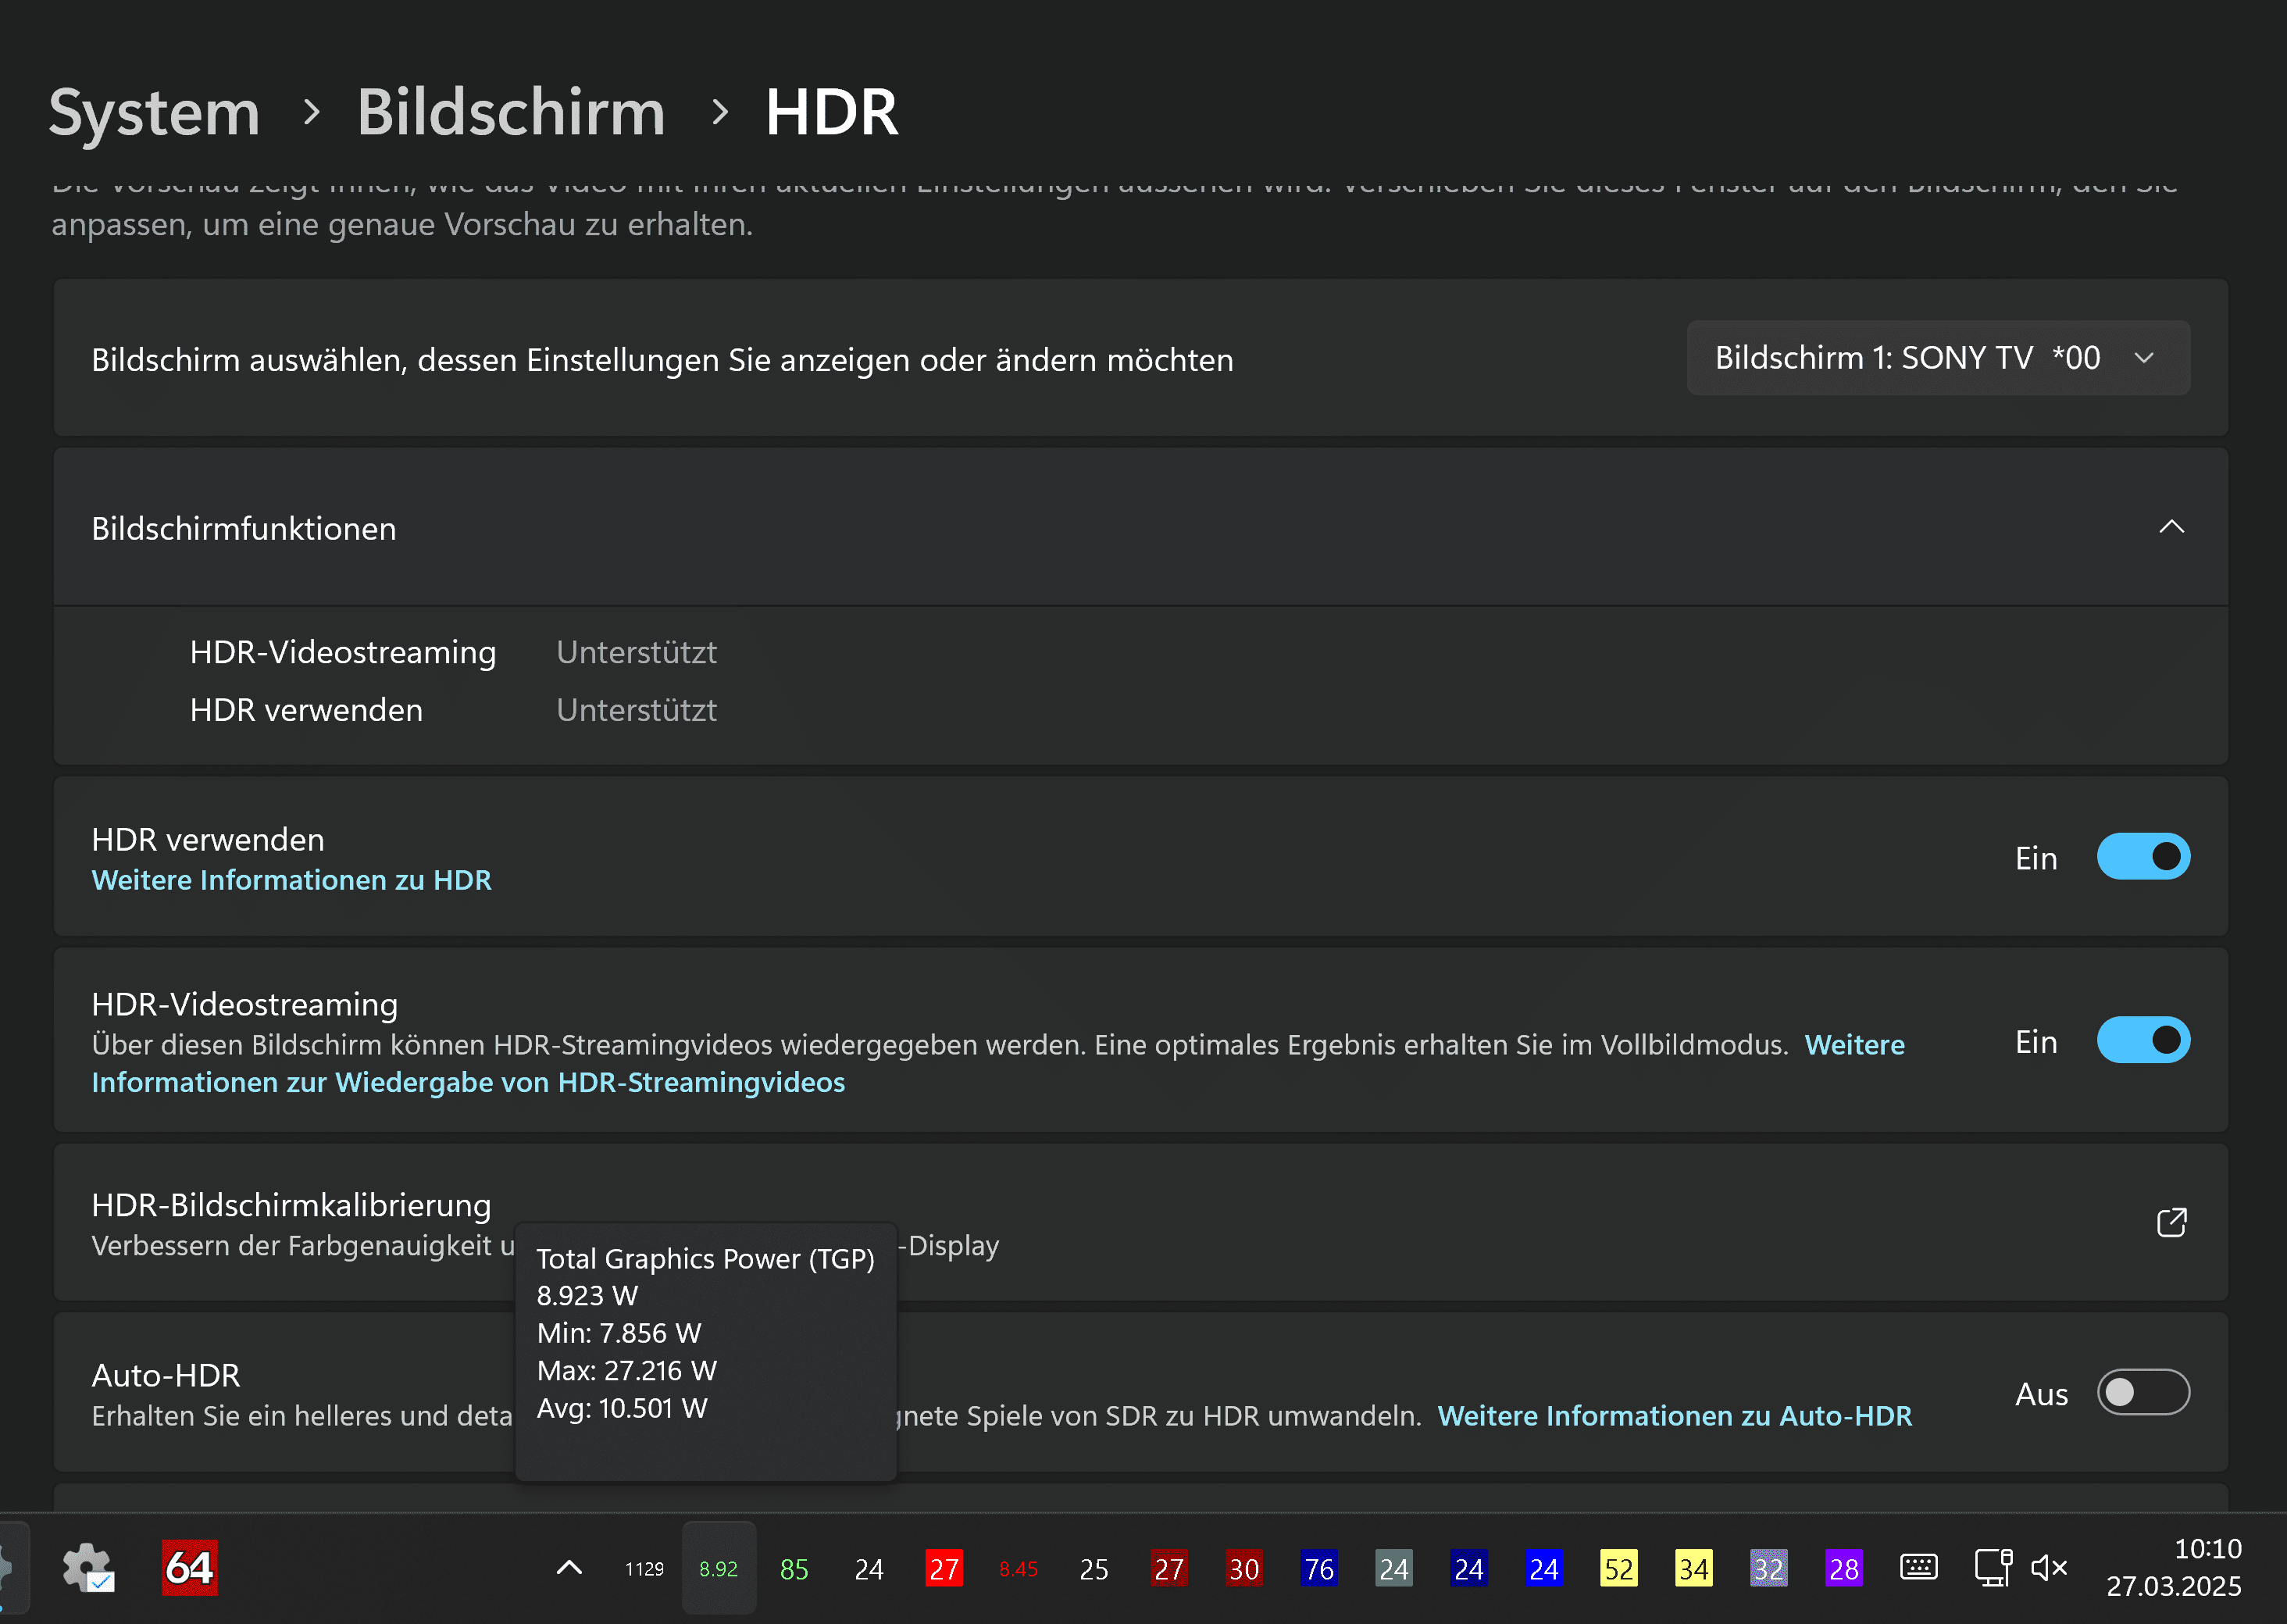This screenshot has width=2287, height=1624.
Task: Open the touch keyboard tray icon
Action: click(x=1918, y=1567)
